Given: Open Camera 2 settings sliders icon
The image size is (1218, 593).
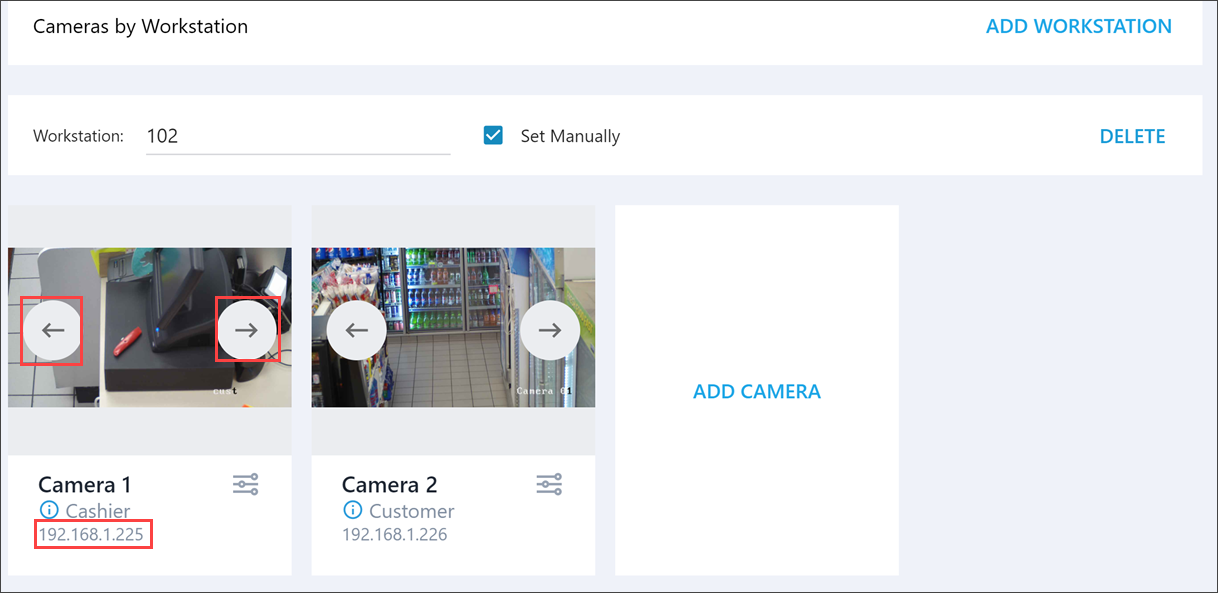Looking at the screenshot, I should point(549,485).
